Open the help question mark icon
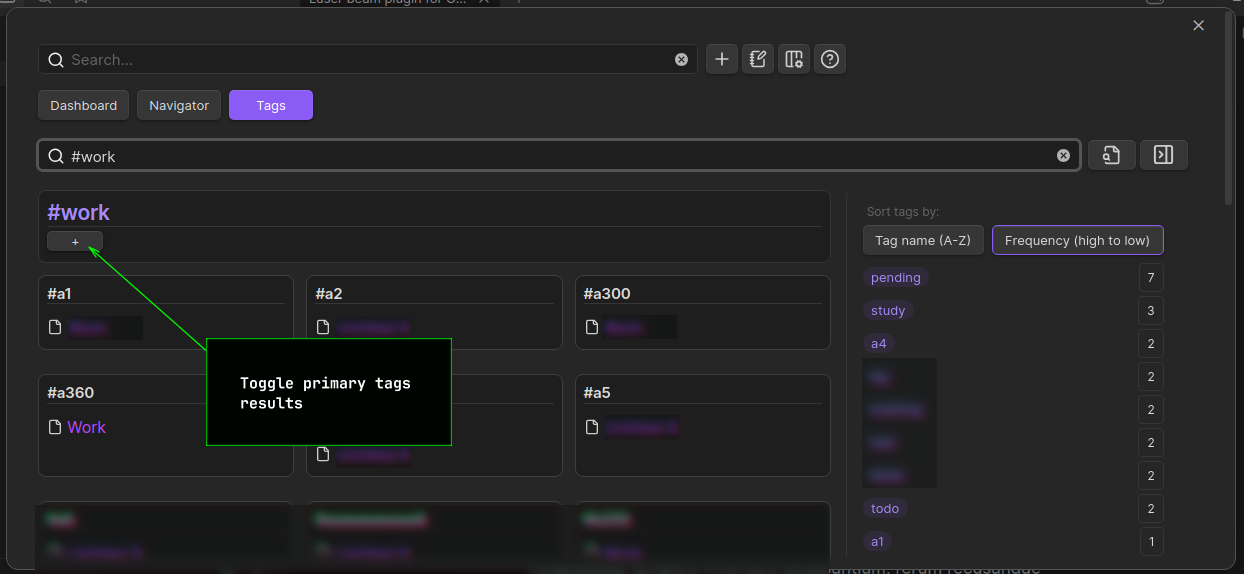The width and height of the screenshot is (1244, 574). (x=830, y=59)
